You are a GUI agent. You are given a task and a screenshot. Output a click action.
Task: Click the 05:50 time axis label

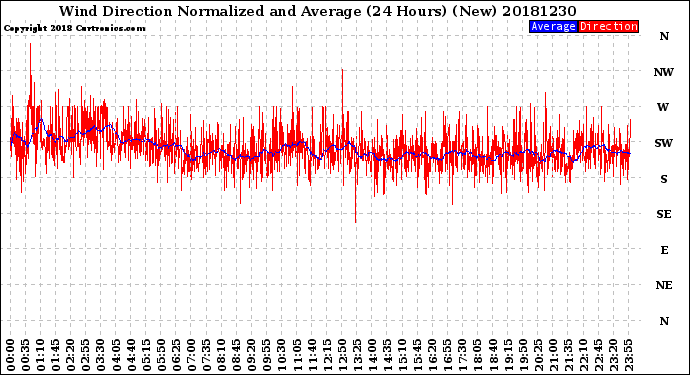pos(161,355)
